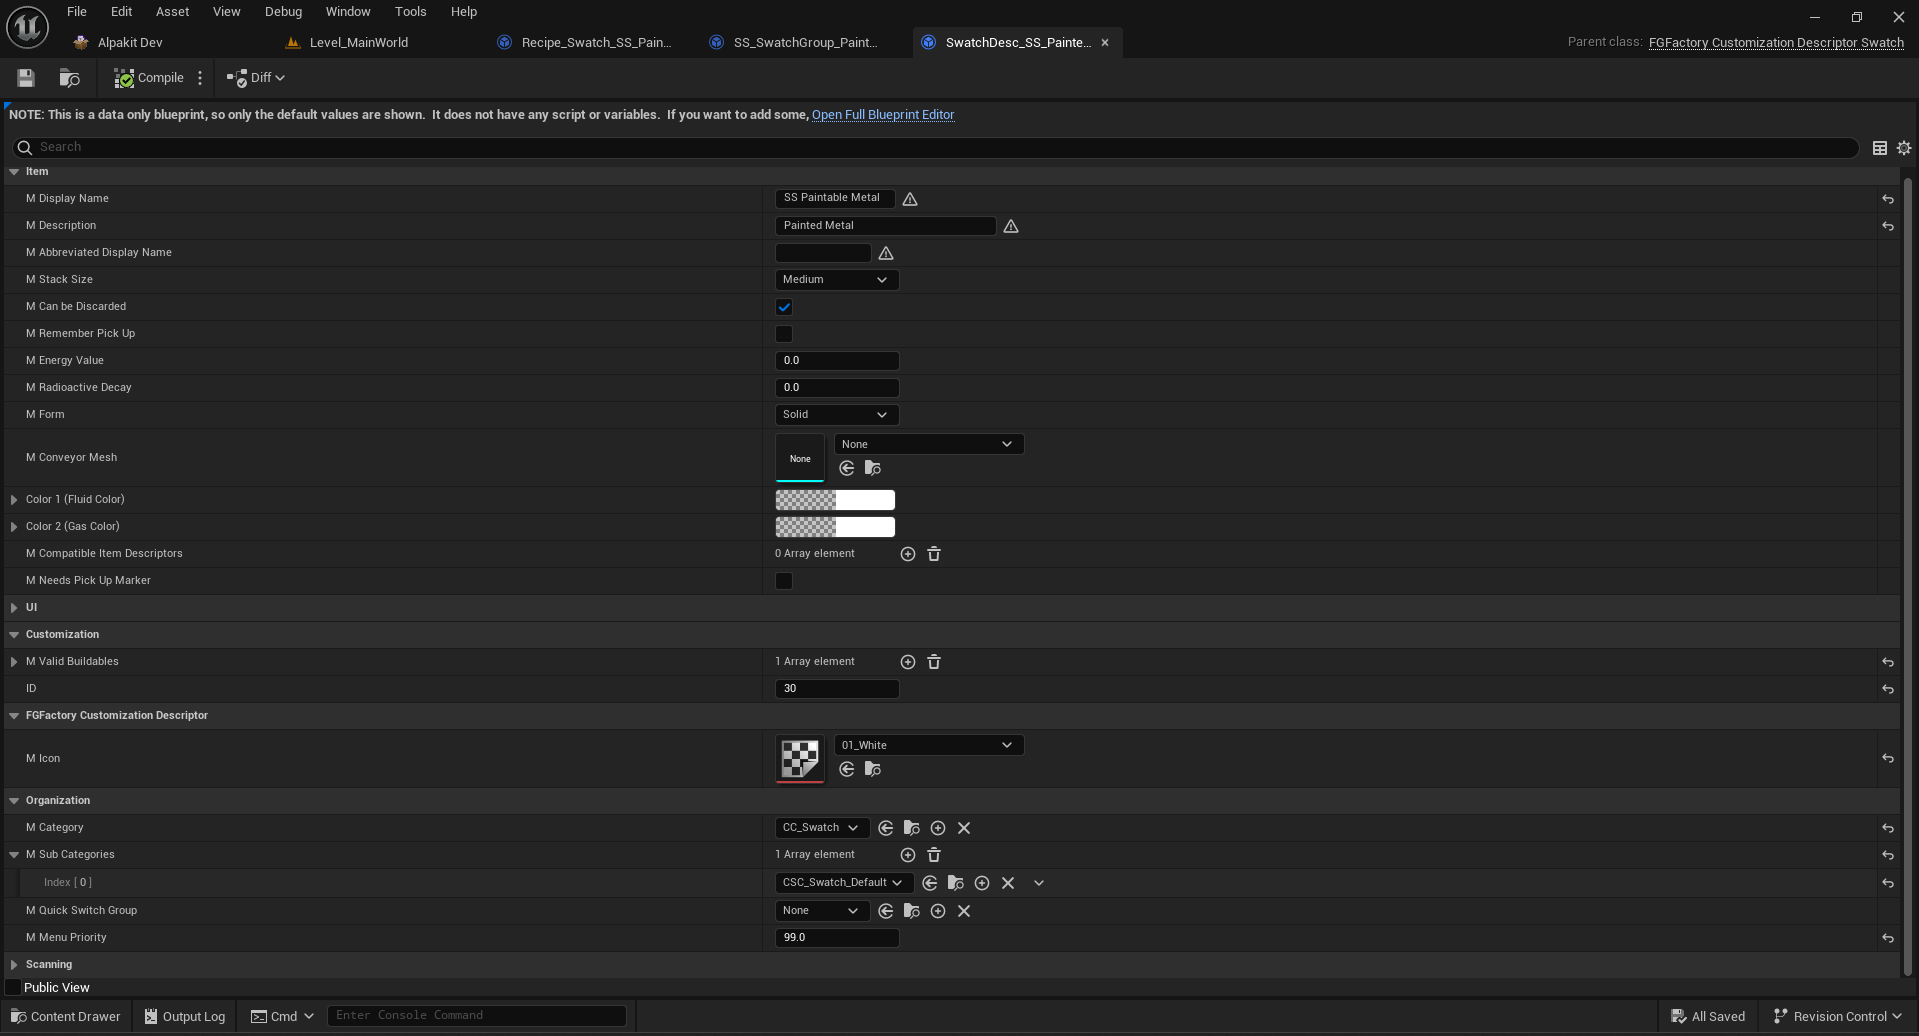Click M Menu Priority value field

click(x=837, y=938)
